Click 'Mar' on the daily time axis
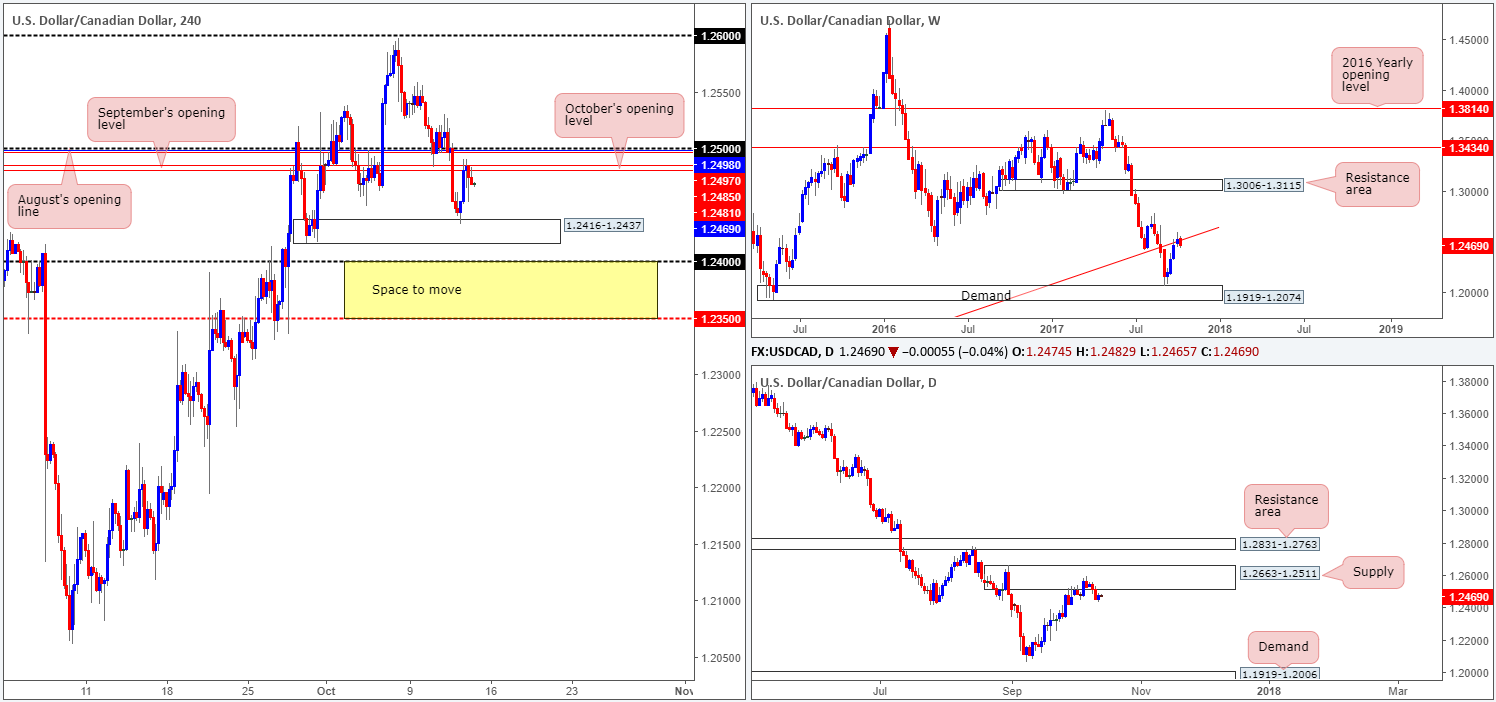The width and height of the screenshot is (1496, 702). click(1397, 690)
